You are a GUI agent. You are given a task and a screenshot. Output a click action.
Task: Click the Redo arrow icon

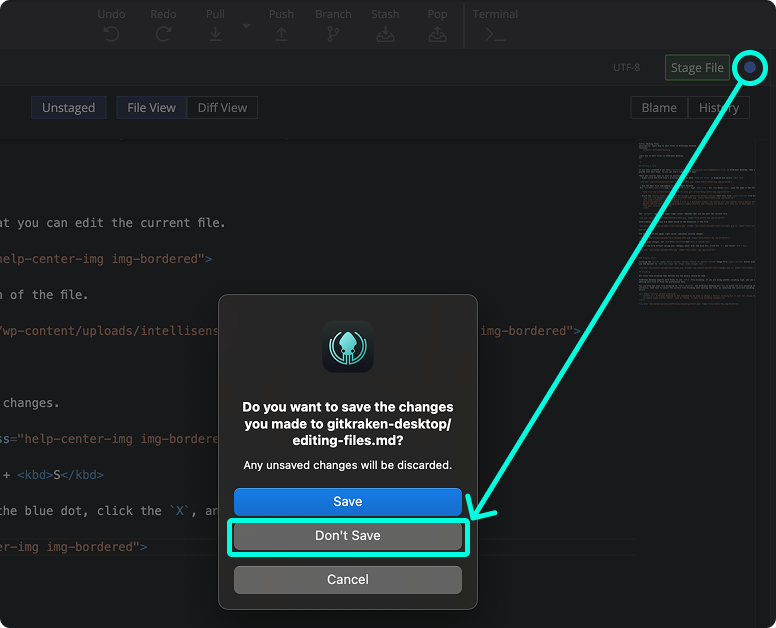point(163,33)
